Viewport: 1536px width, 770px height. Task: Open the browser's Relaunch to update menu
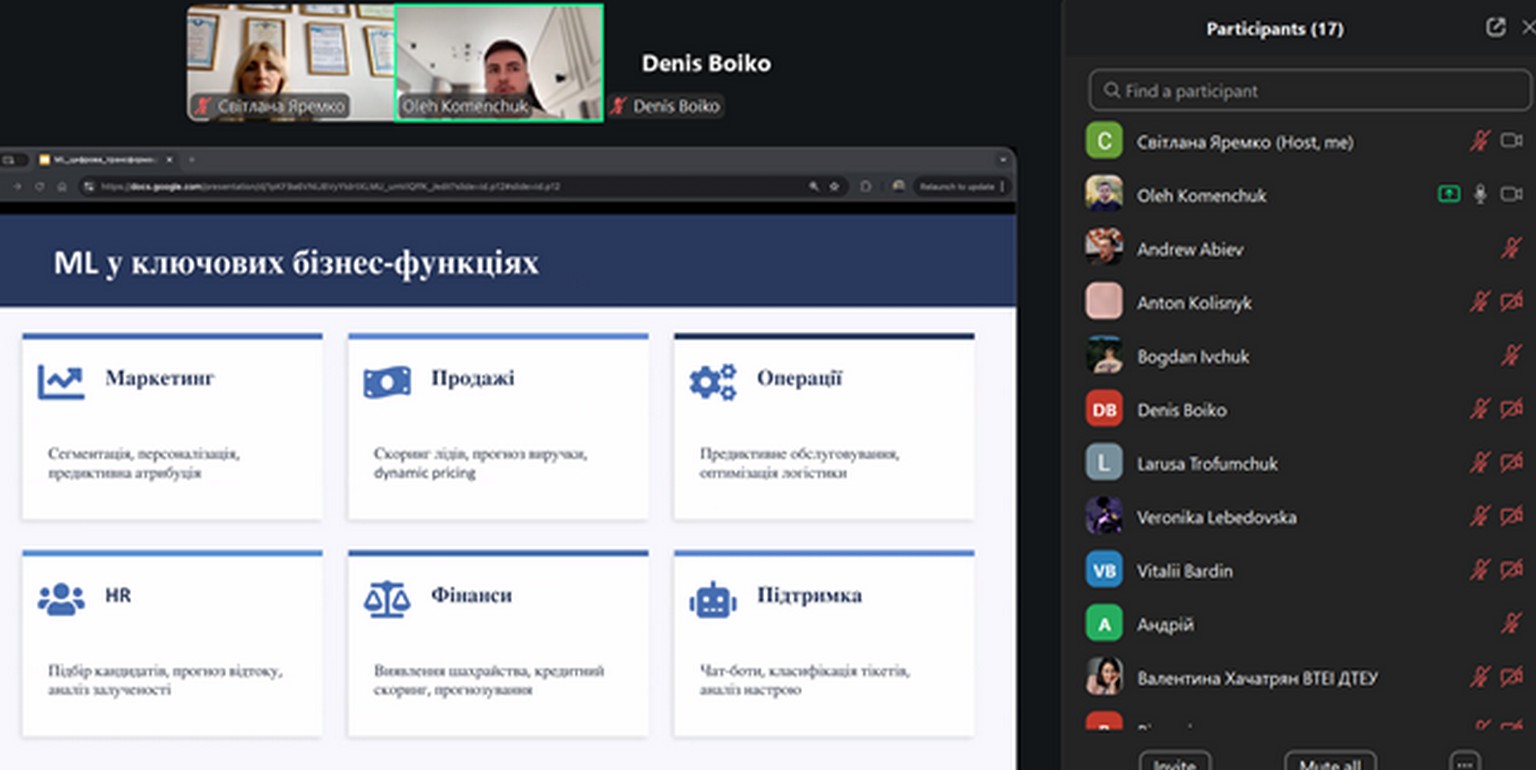[955, 187]
